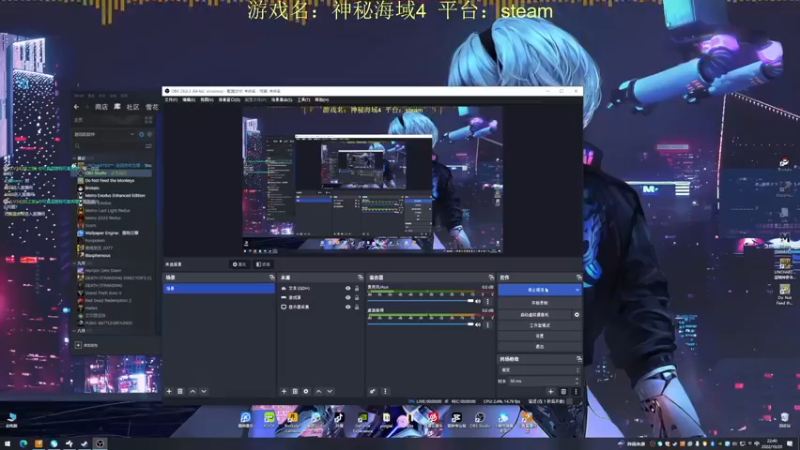This screenshot has height=450, width=800.
Task: Remove selected scene with the trash icon
Action: (180, 391)
